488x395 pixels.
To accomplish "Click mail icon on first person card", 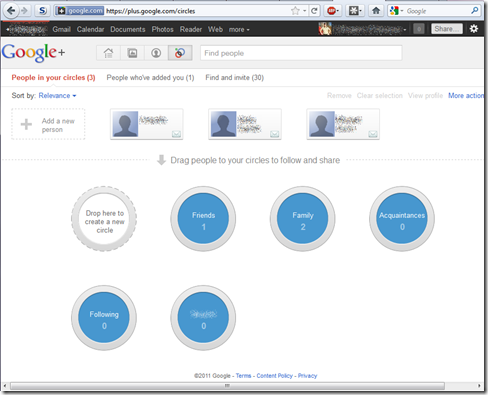I will click(176, 134).
